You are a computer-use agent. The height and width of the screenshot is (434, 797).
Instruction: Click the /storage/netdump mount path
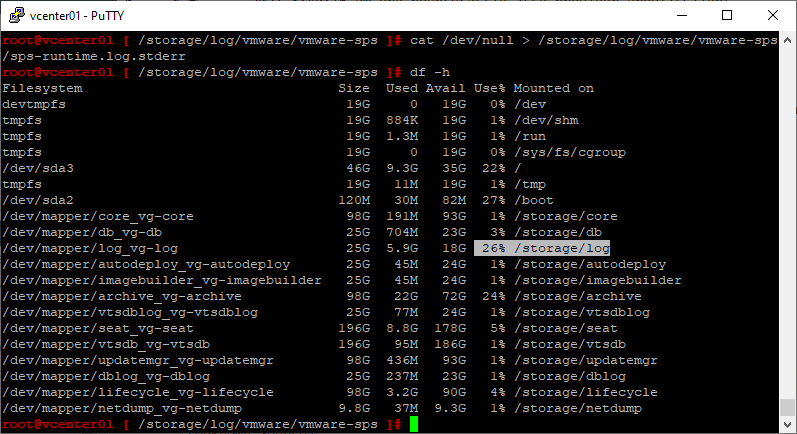point(577,408)
